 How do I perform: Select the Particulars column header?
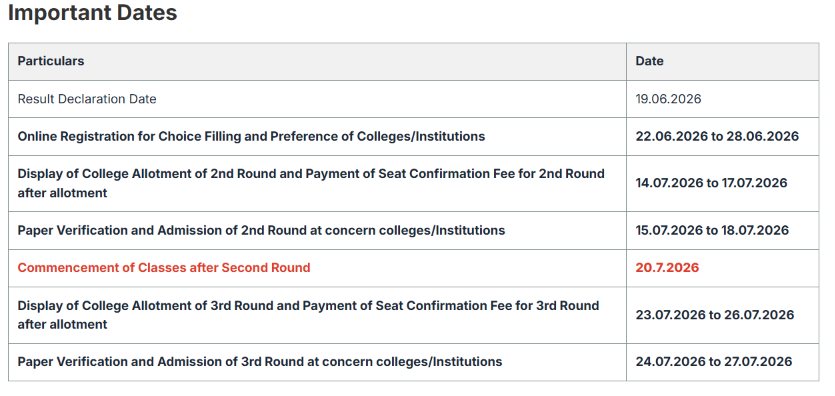pos(51,61)
